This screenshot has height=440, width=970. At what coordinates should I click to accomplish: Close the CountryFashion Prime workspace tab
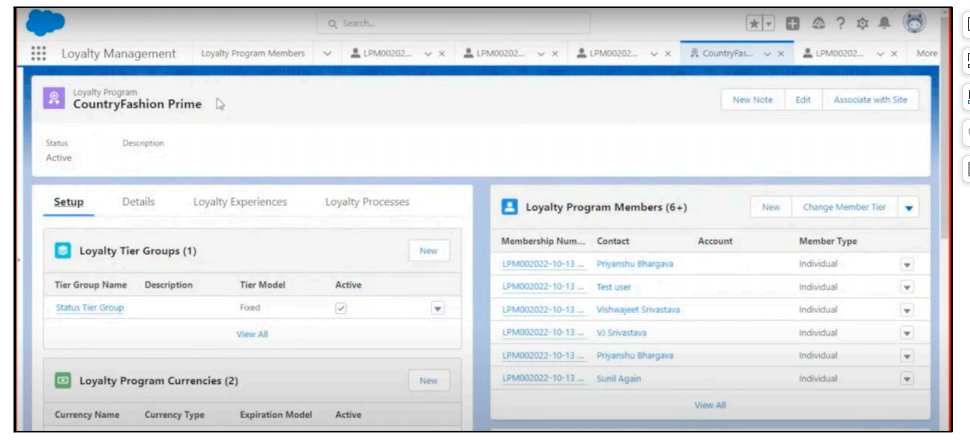point(781,54)
